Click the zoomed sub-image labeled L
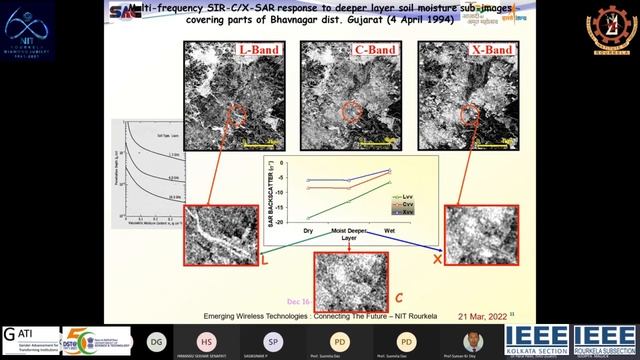The height and width of the screenshot is (360, 640). 221,236
